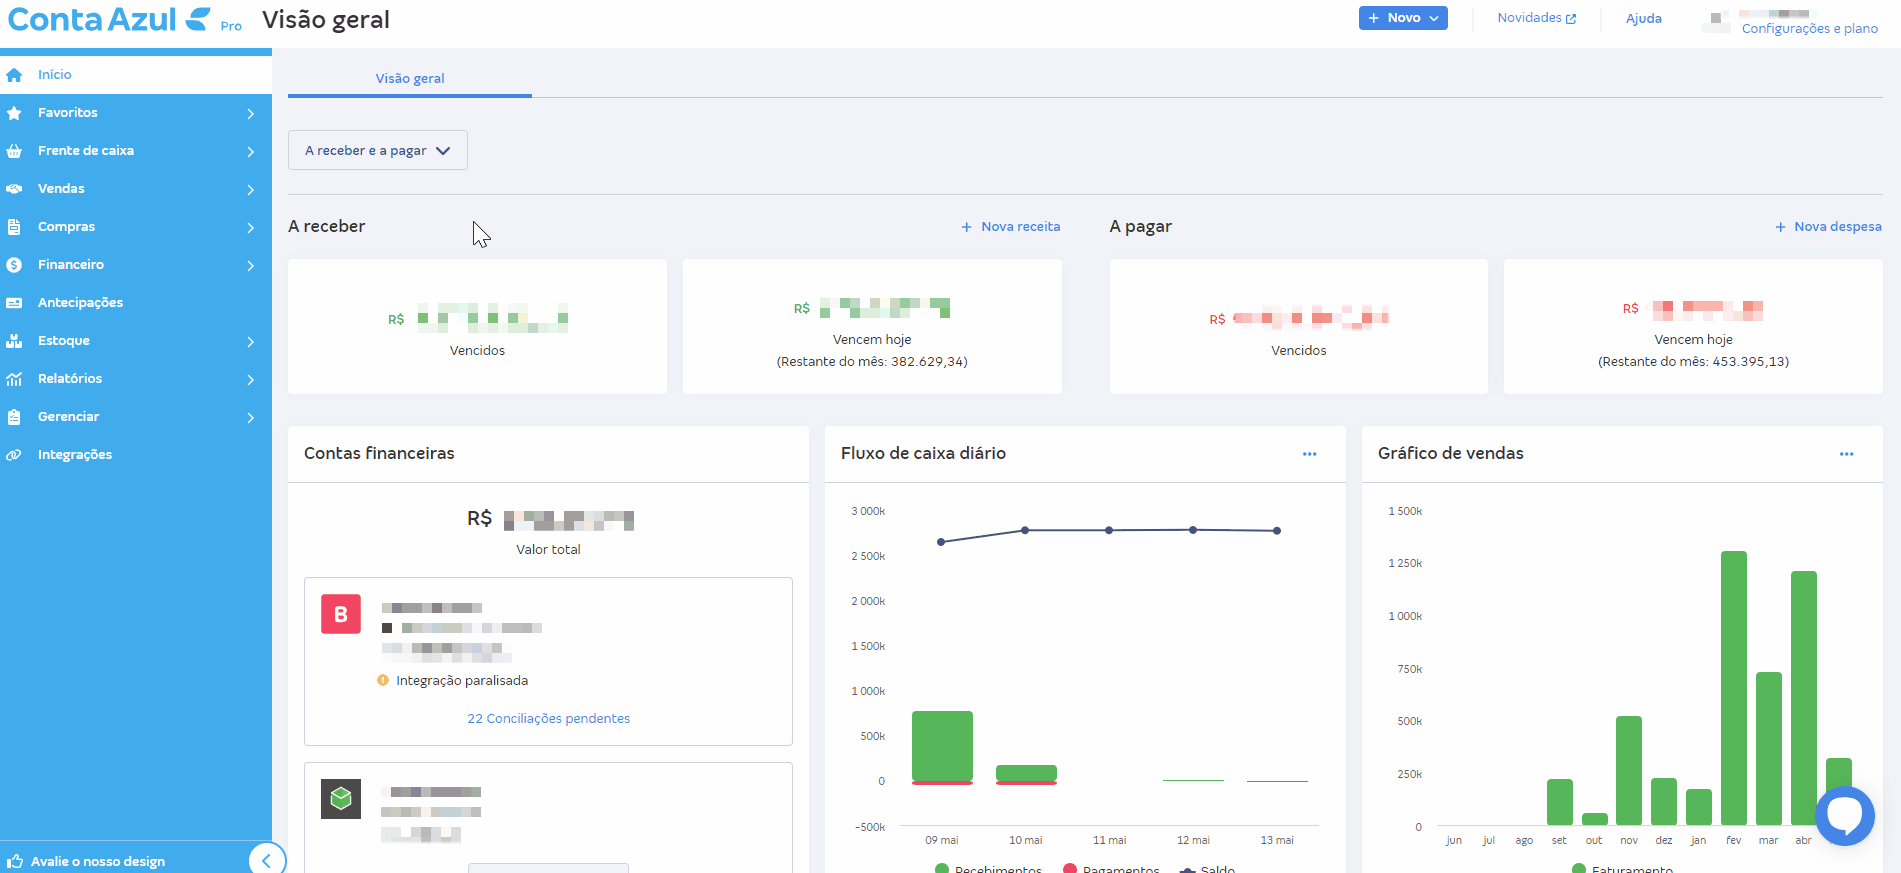This screenshot has width=1901, height=873.
Task: Expand the Favoritos submenu chevron
Action: 250,114
